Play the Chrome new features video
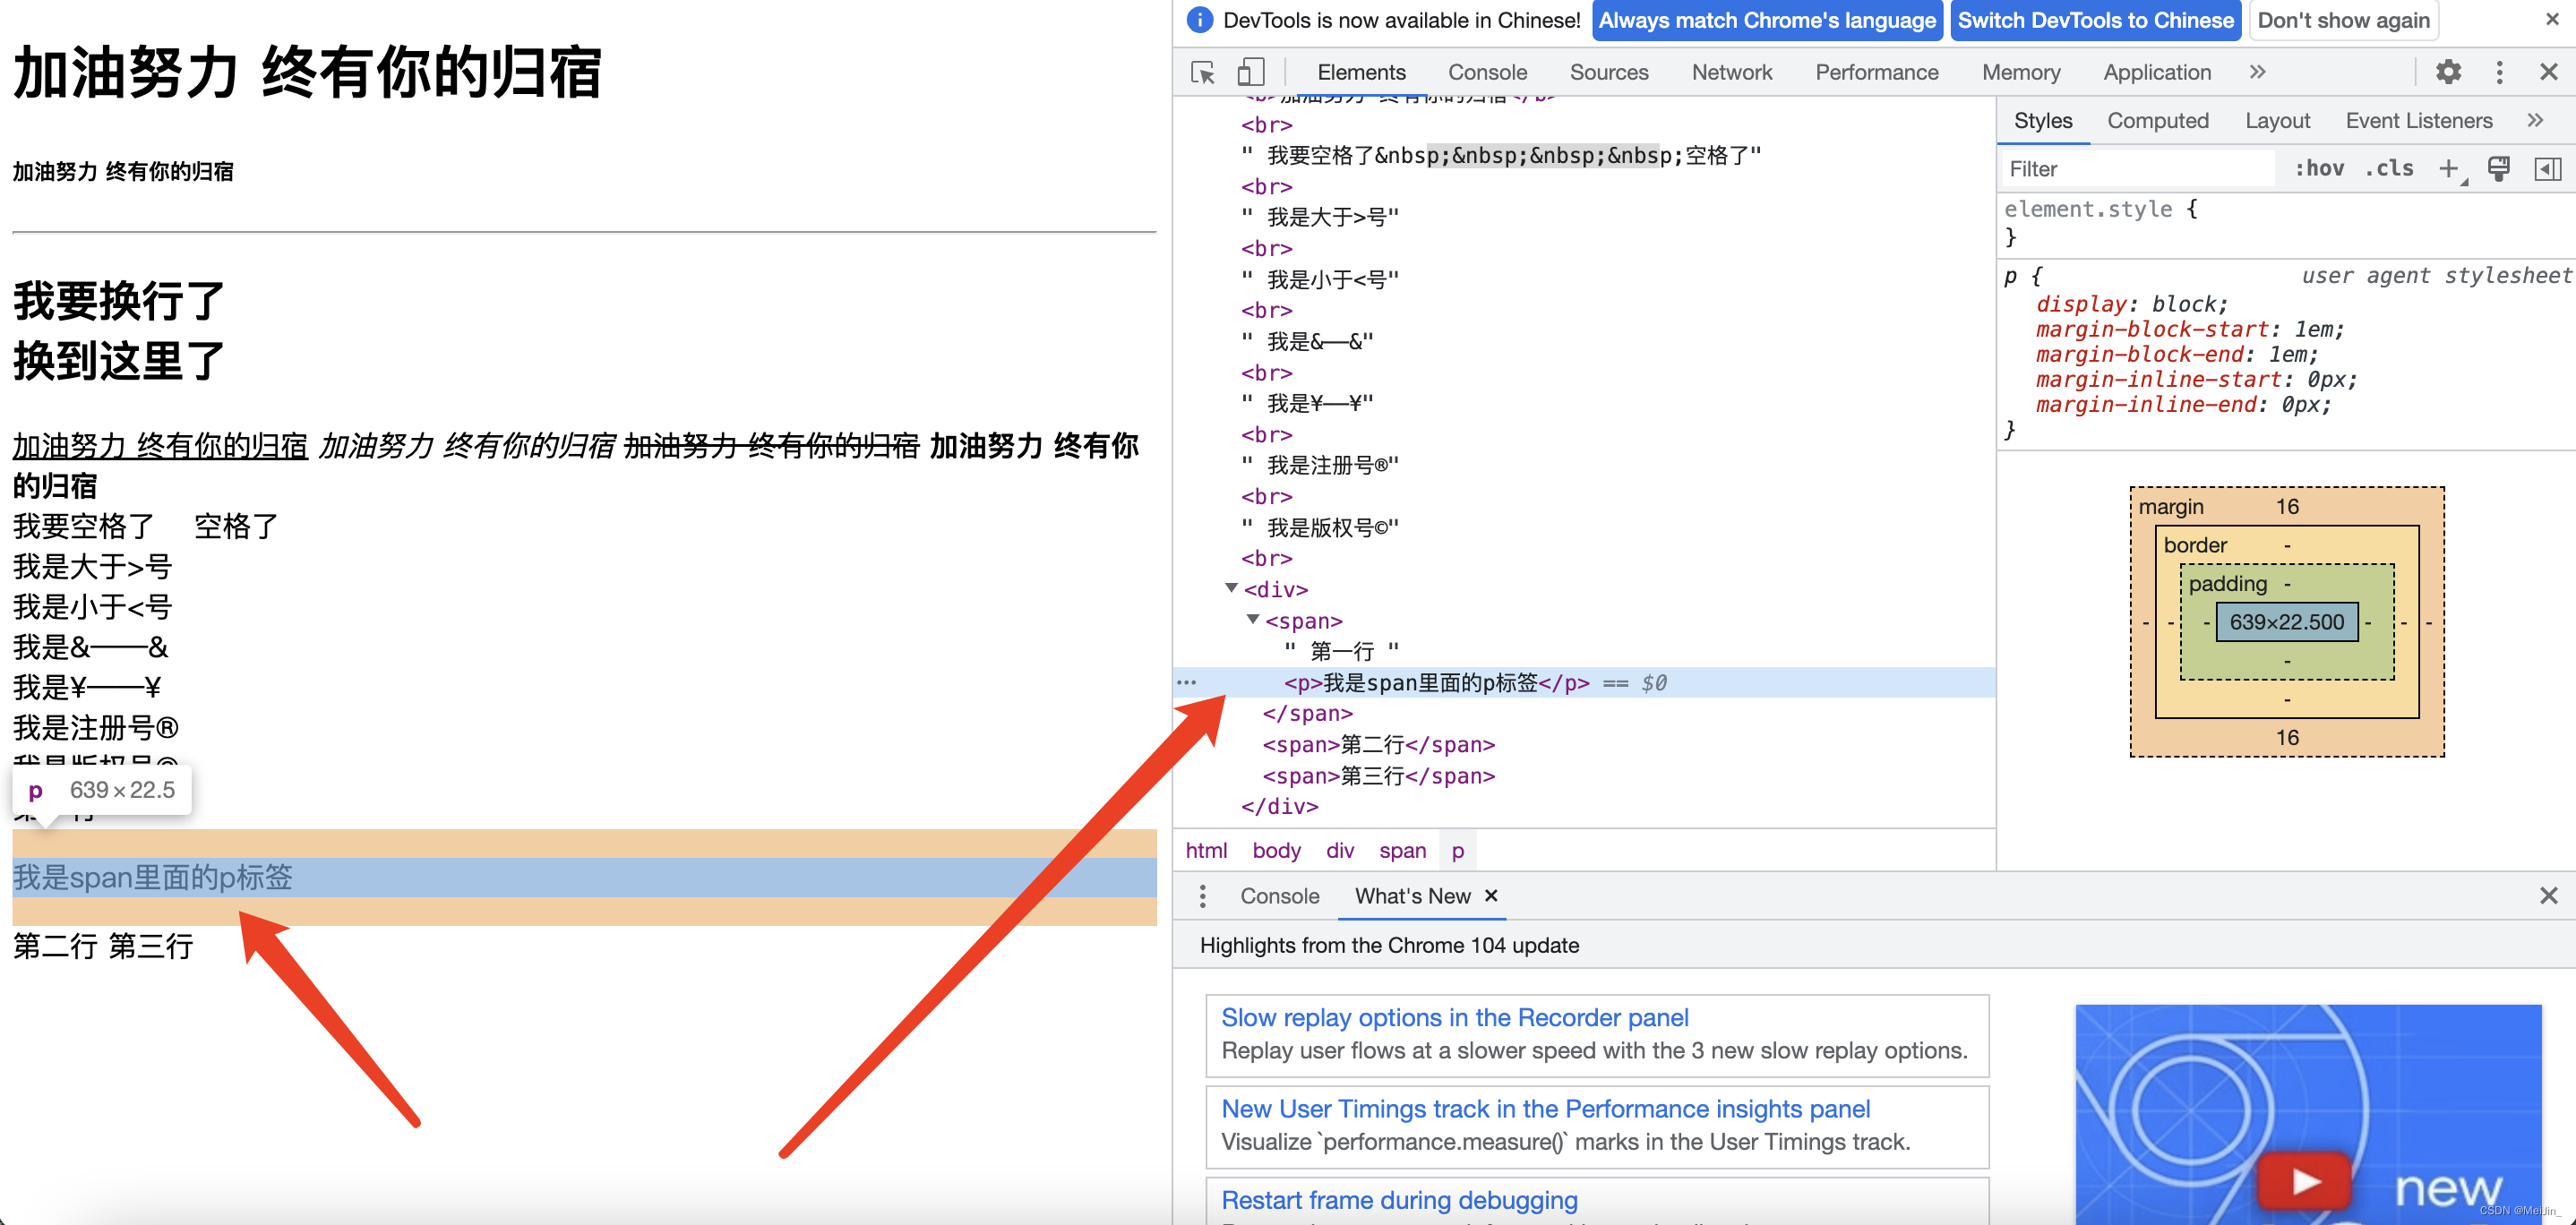This screenshot has height=1225, width=2576. pyautogui.click(x=2304, y=1181)
